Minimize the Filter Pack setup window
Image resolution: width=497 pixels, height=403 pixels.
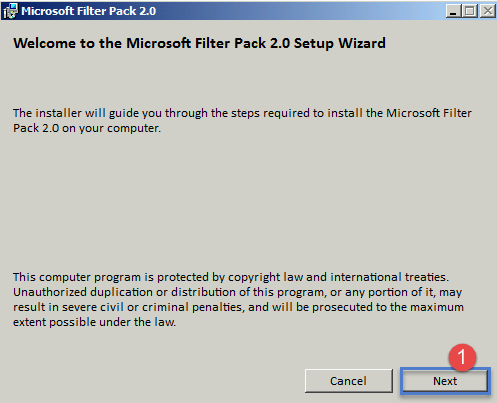453,11
